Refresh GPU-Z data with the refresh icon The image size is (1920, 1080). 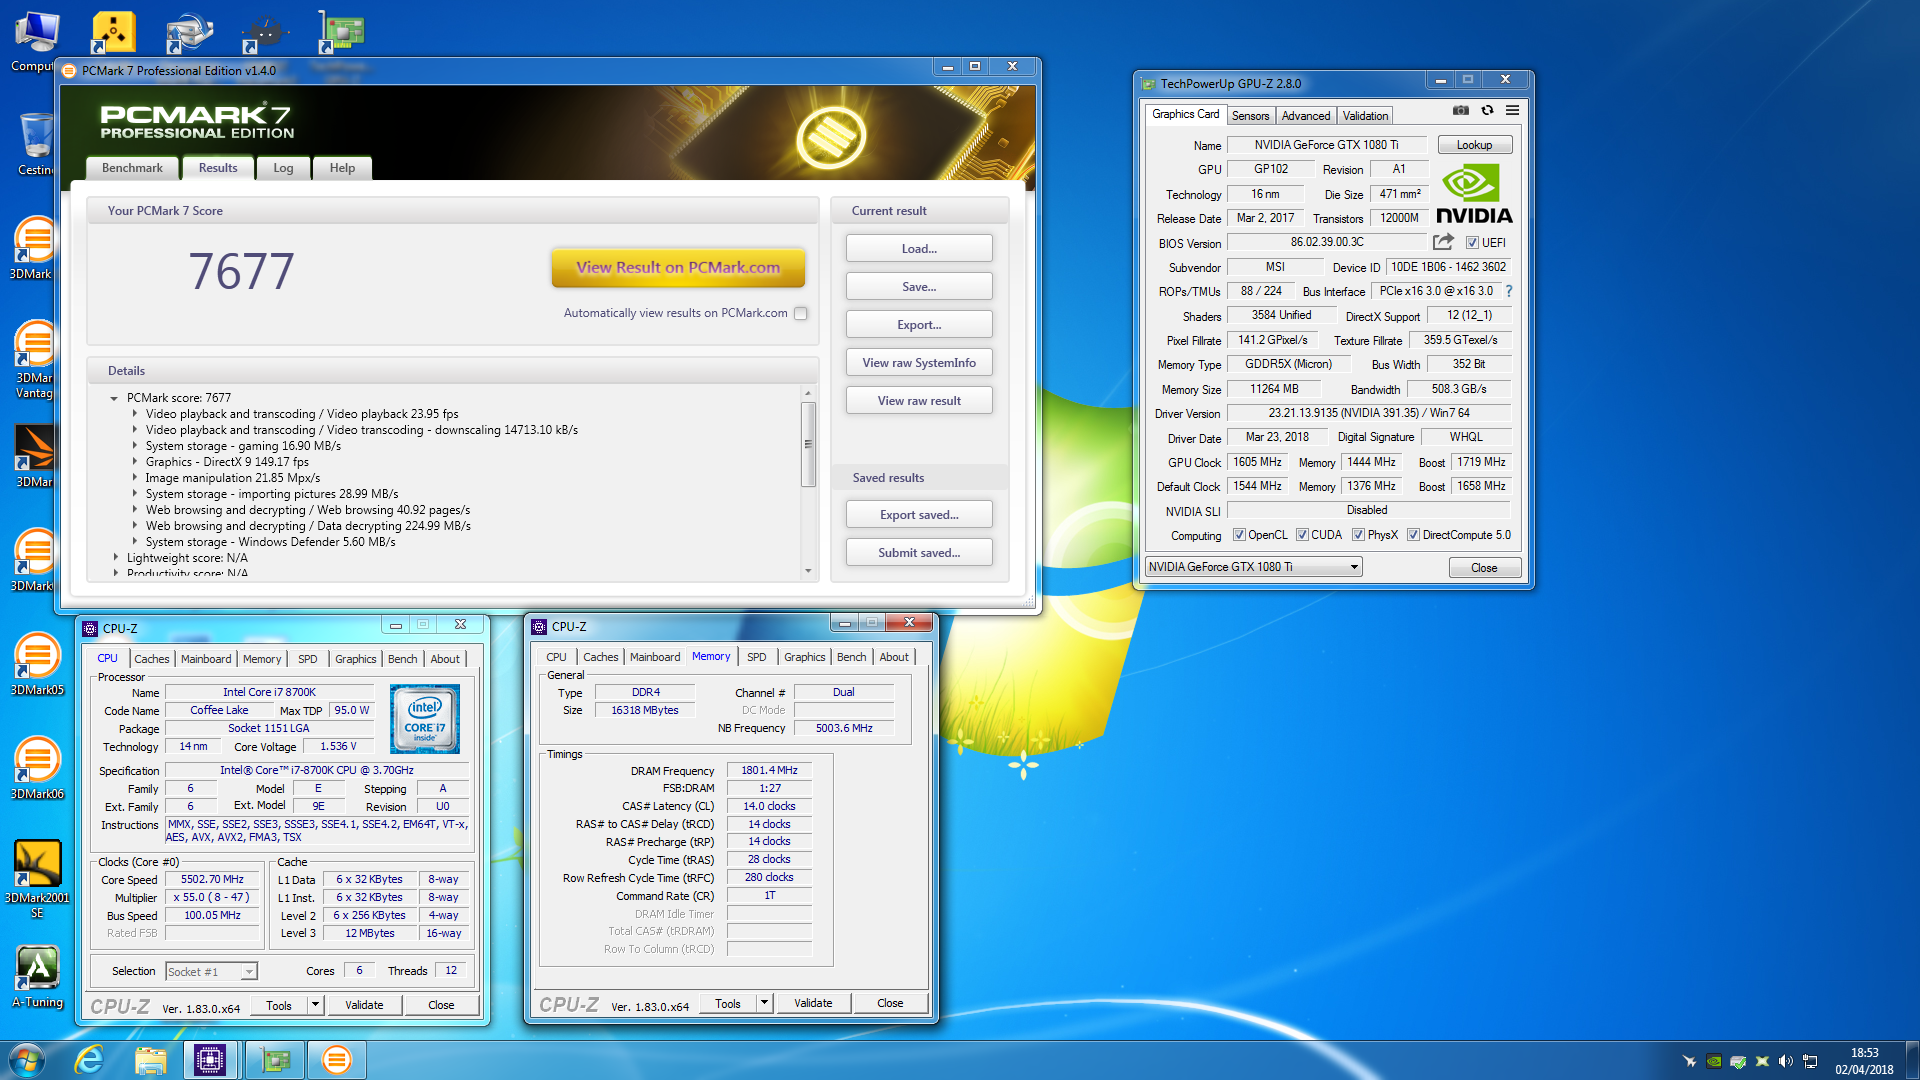[1487, 111]
